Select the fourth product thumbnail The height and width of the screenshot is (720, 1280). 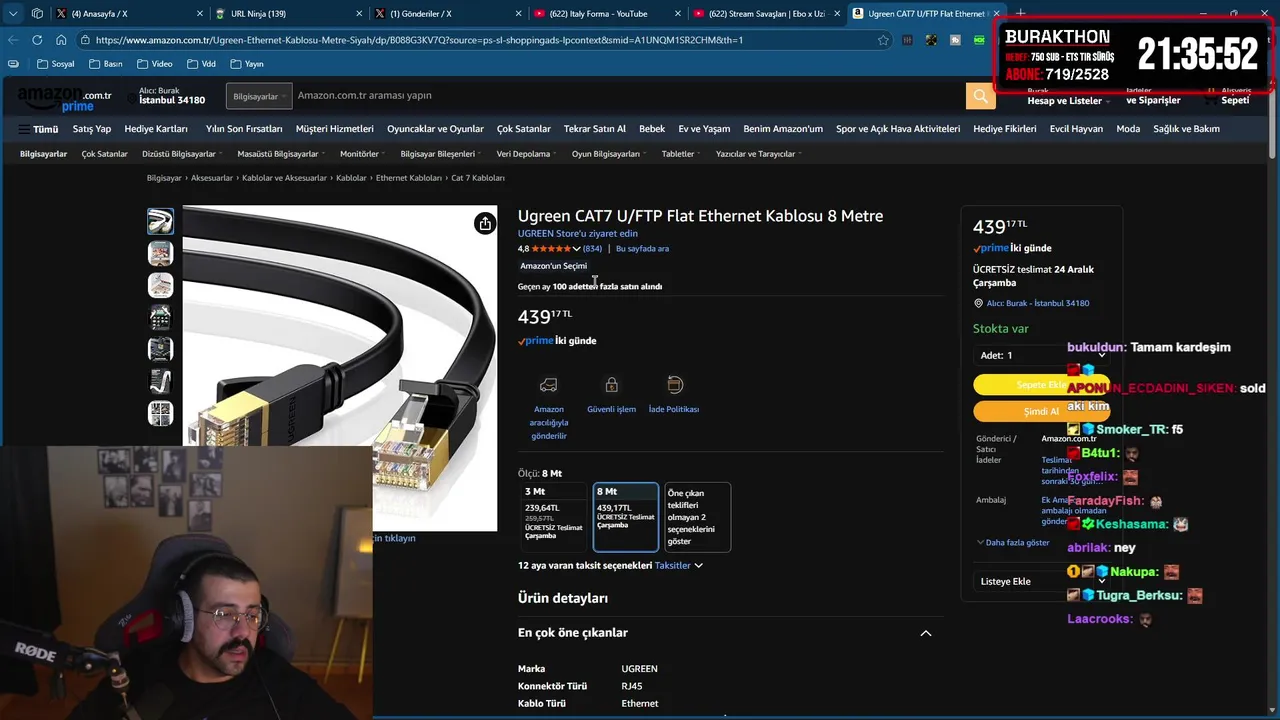160,317
